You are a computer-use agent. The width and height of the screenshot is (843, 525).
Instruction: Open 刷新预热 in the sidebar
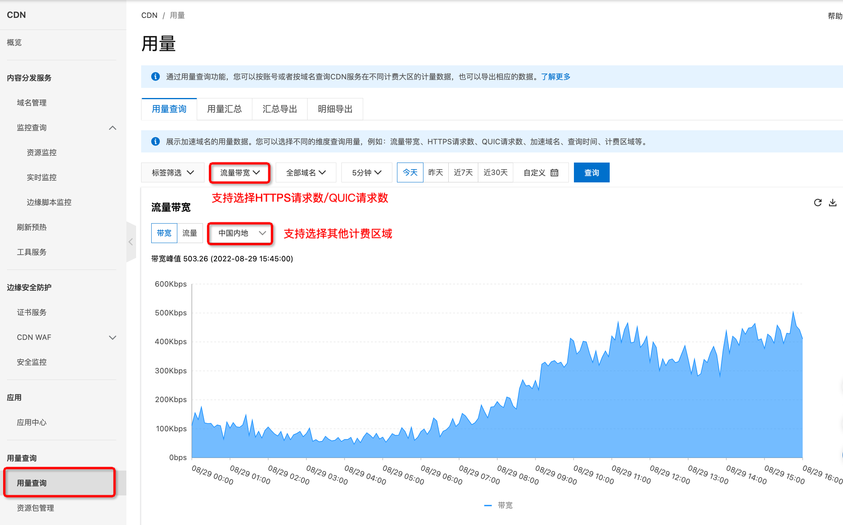(31, 227)
